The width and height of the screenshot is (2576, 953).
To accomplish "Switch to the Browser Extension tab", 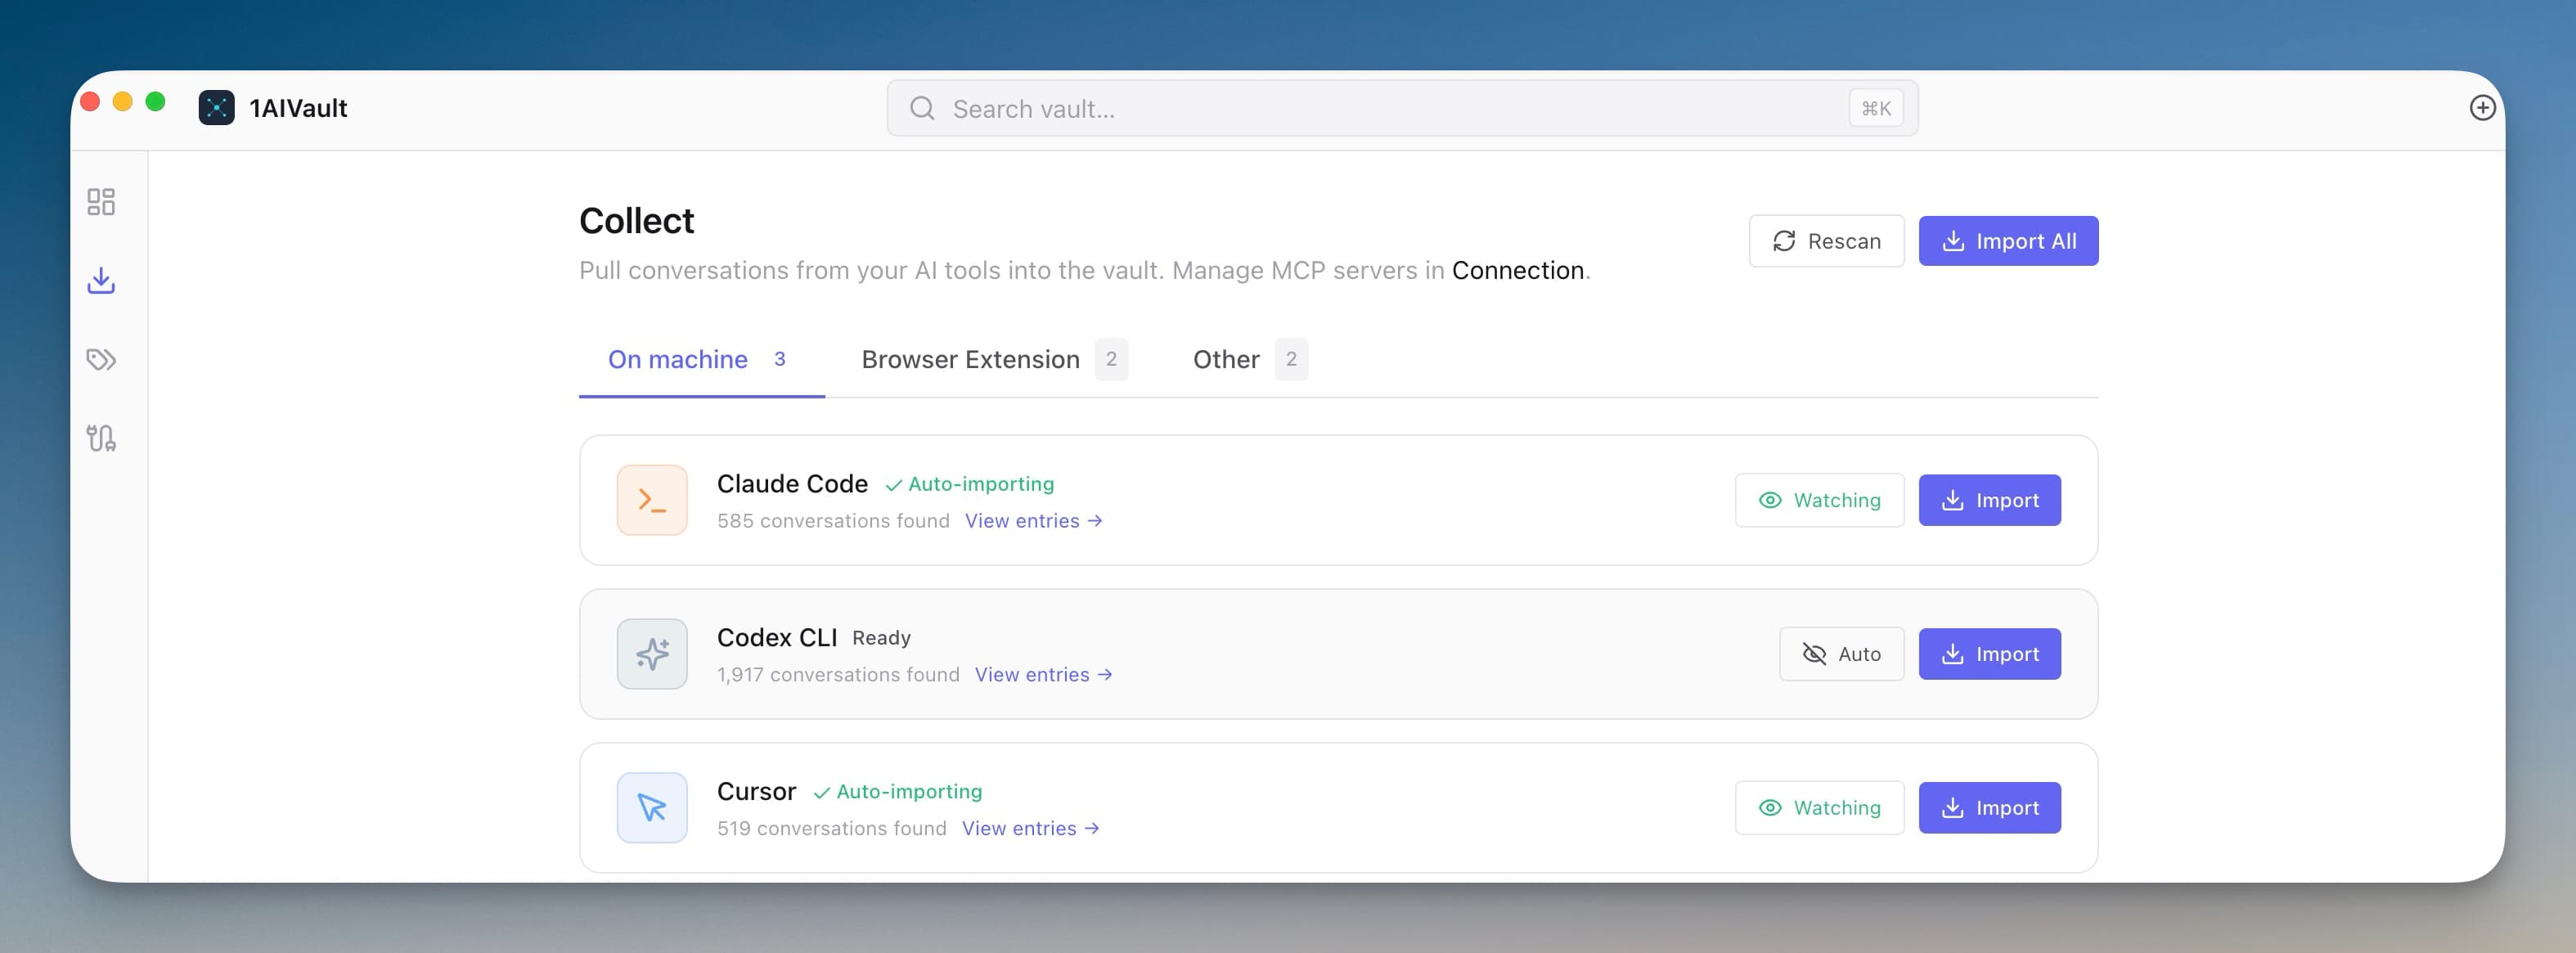I will 994,360.
